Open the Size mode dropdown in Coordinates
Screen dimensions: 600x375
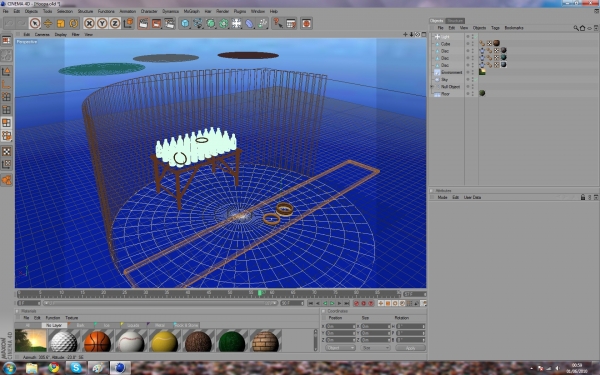coord(375,348)
